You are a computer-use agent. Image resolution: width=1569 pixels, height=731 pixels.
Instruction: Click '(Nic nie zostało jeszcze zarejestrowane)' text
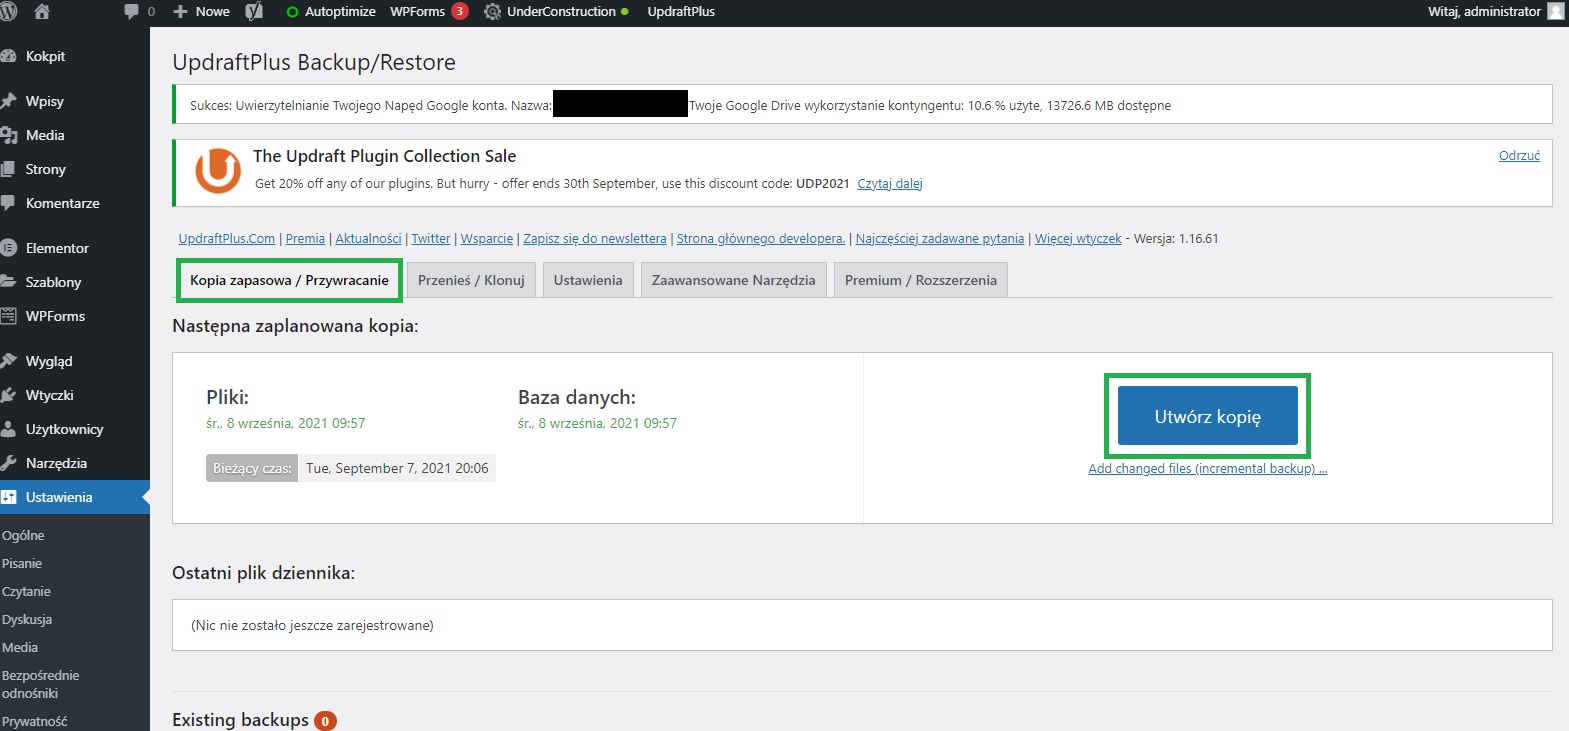click(312, 626)
